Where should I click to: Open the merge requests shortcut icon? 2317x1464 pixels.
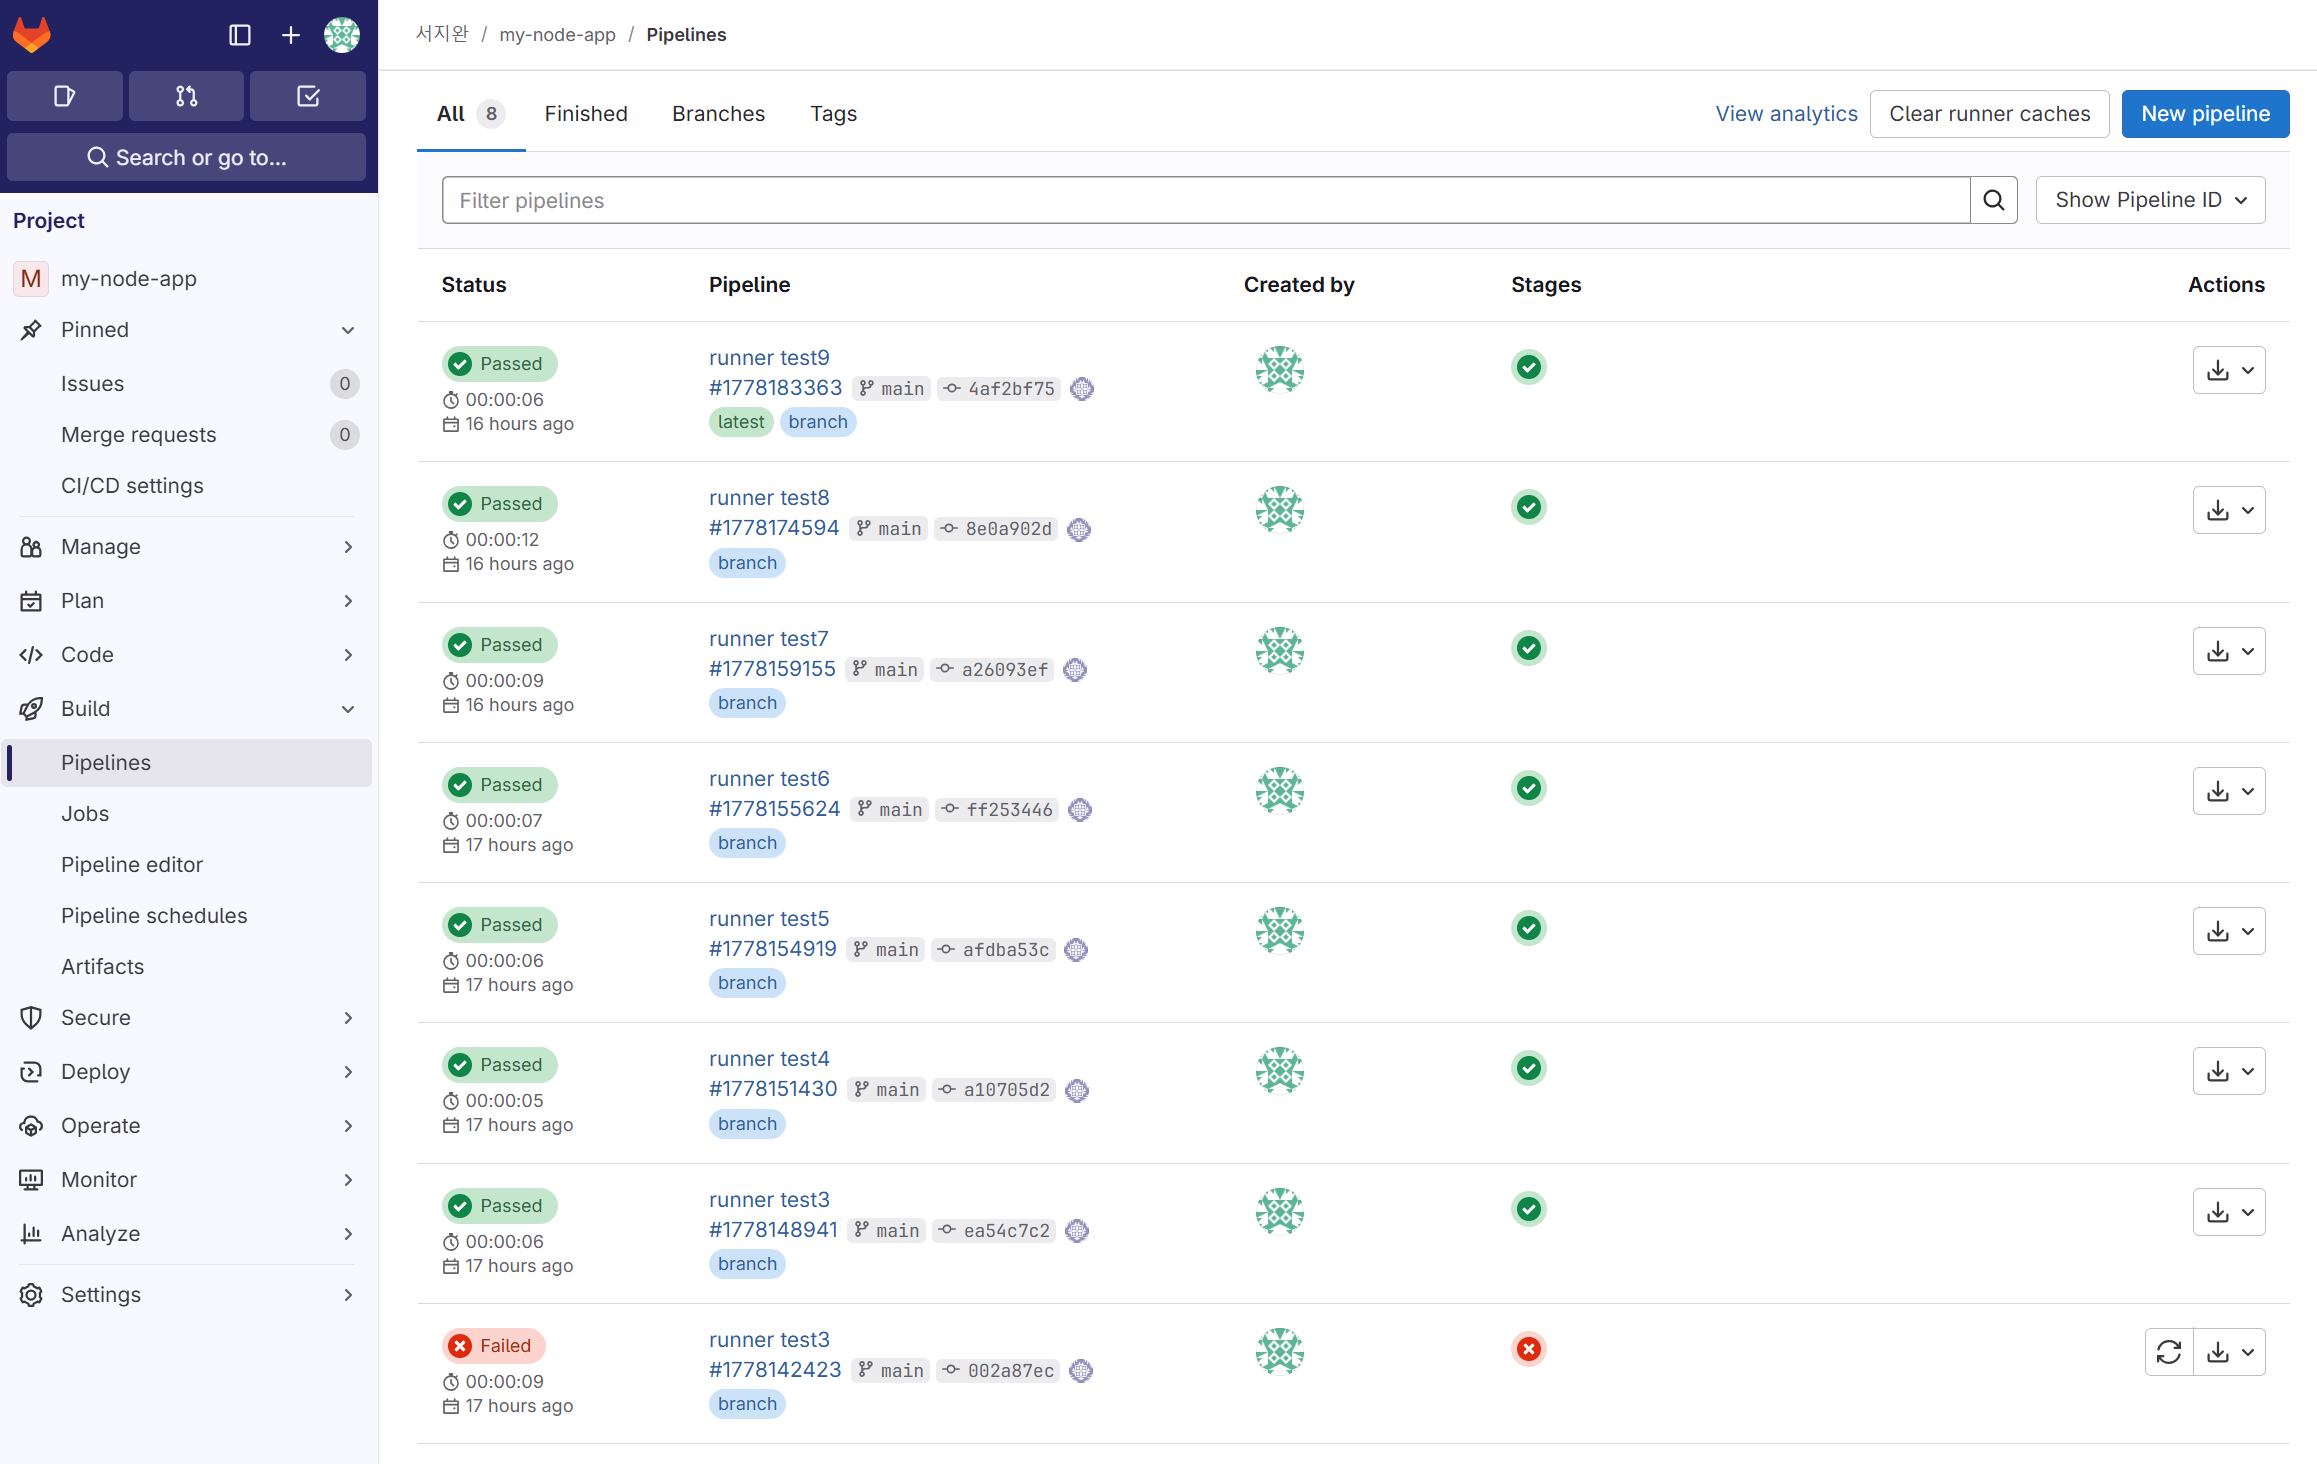coord(186,96)
